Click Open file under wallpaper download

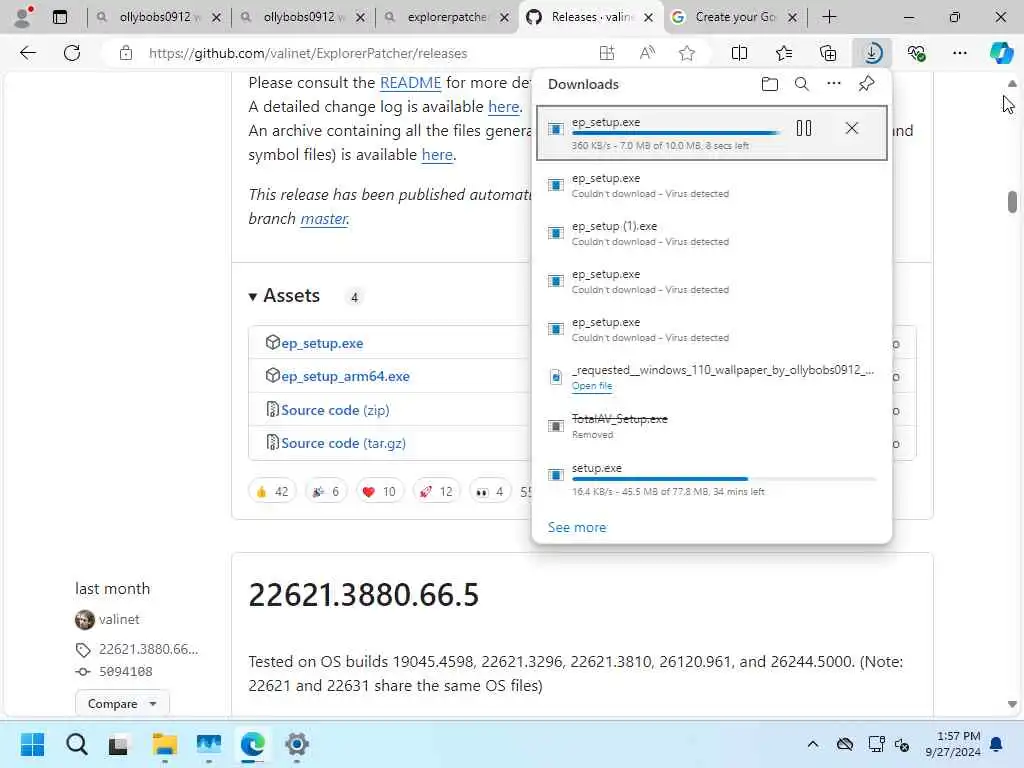click(x=592, y=386)
